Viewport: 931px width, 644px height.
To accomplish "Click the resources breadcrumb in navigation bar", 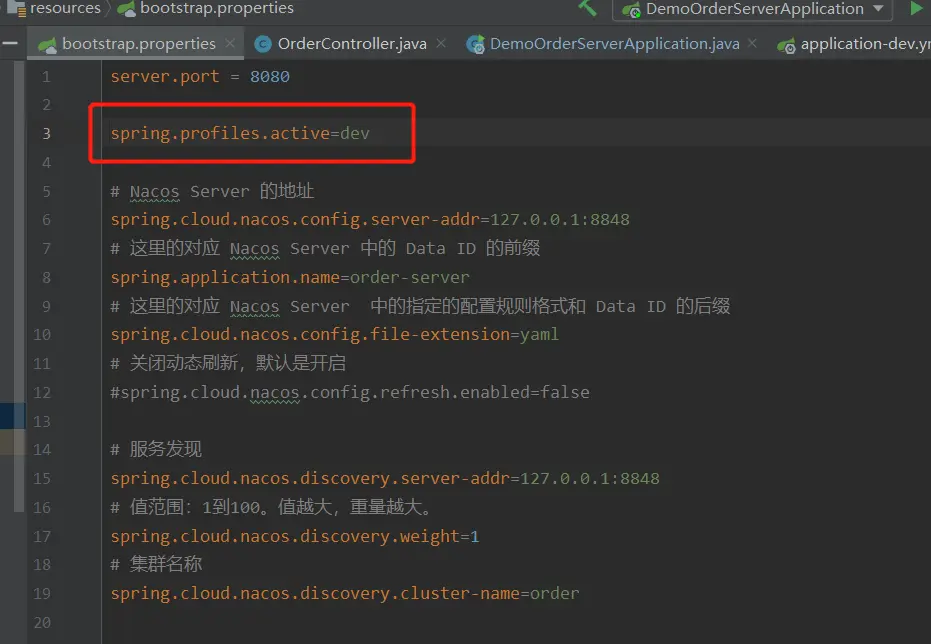I will point(64,8).
